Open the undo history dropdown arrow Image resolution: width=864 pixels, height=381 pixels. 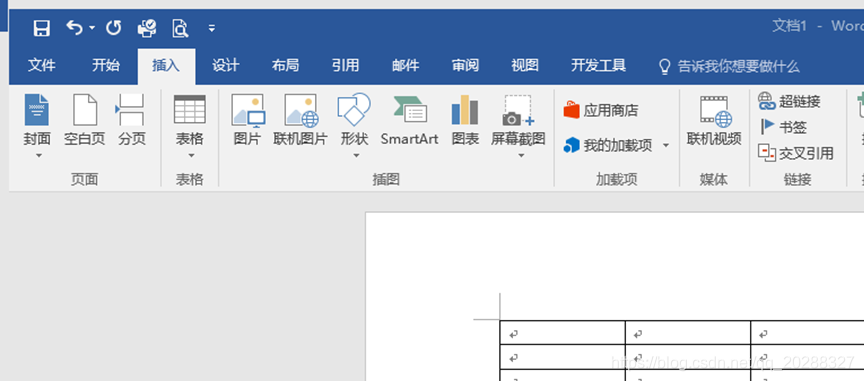click(x=92, y=28)
